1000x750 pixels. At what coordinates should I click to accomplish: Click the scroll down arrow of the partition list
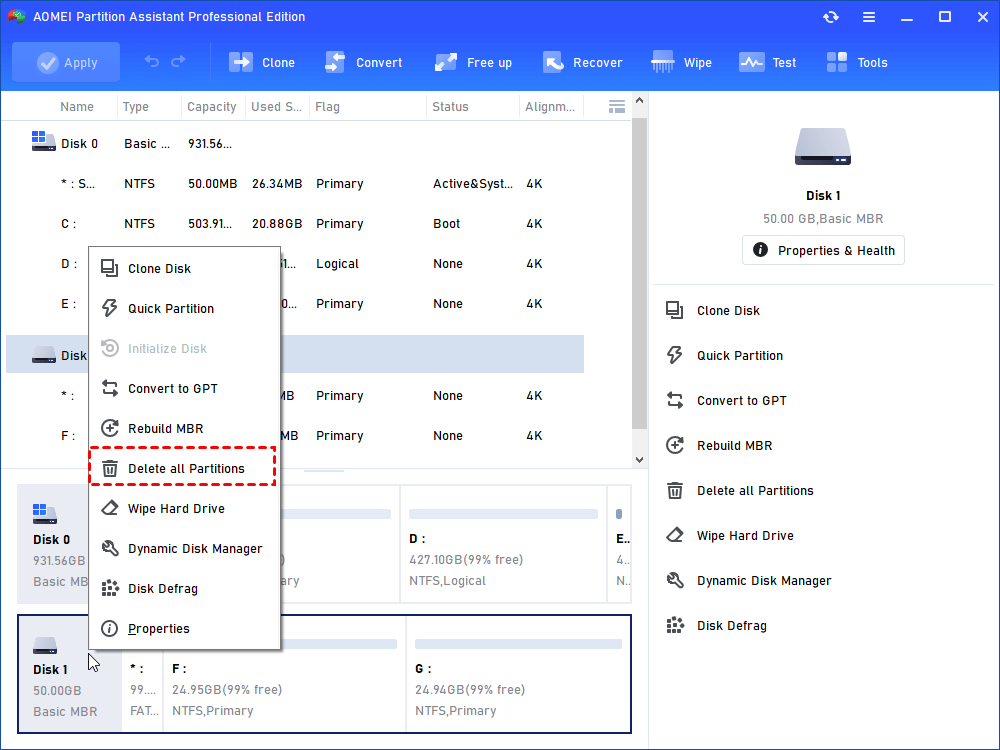tap(639, 459)
